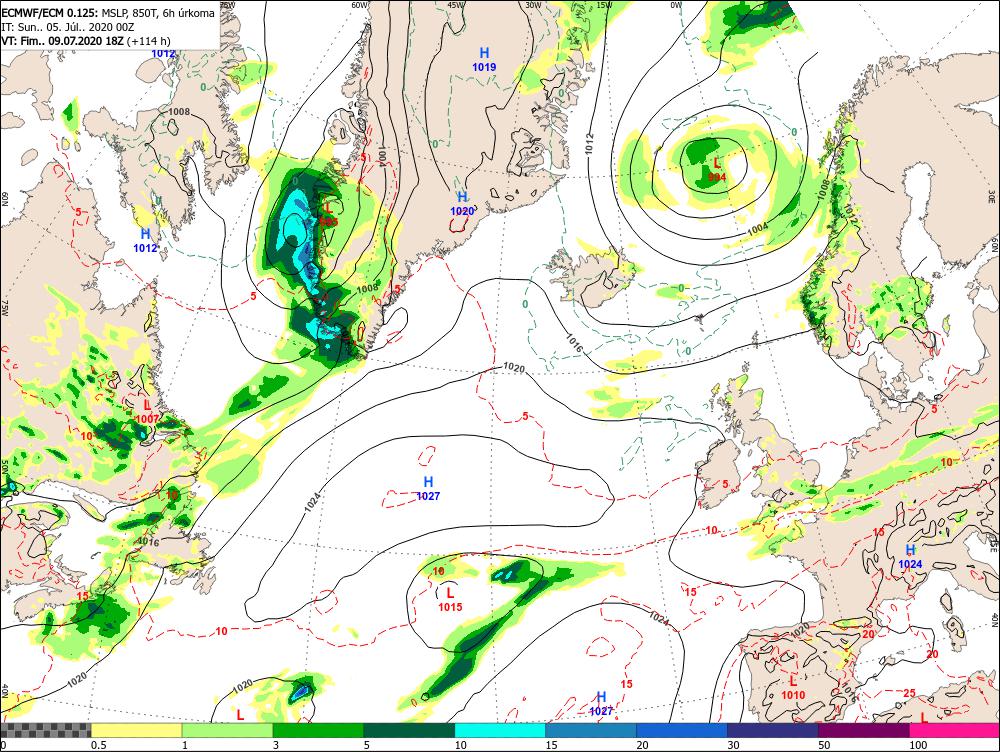This screenshot has width=1000, height=752.
Task: Click the '30W' longitude label at the top
Action: coord(533,5)
